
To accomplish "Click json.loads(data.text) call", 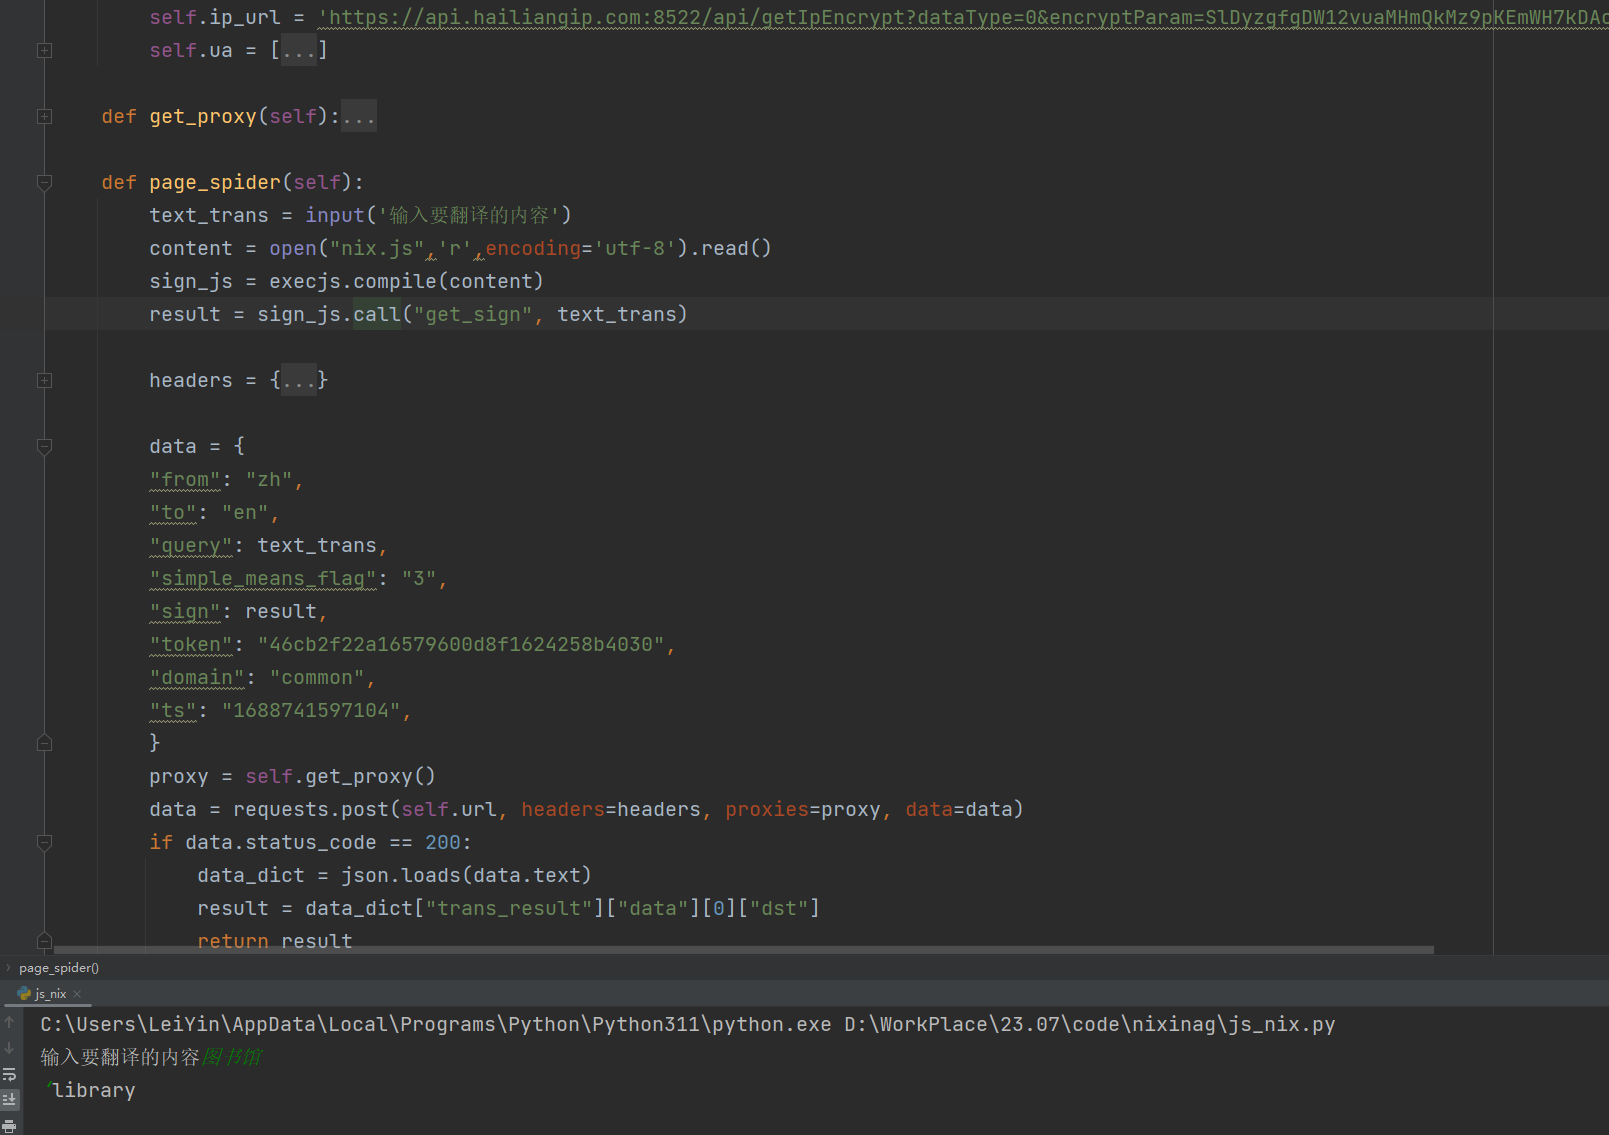I will (x=467, y=875).
